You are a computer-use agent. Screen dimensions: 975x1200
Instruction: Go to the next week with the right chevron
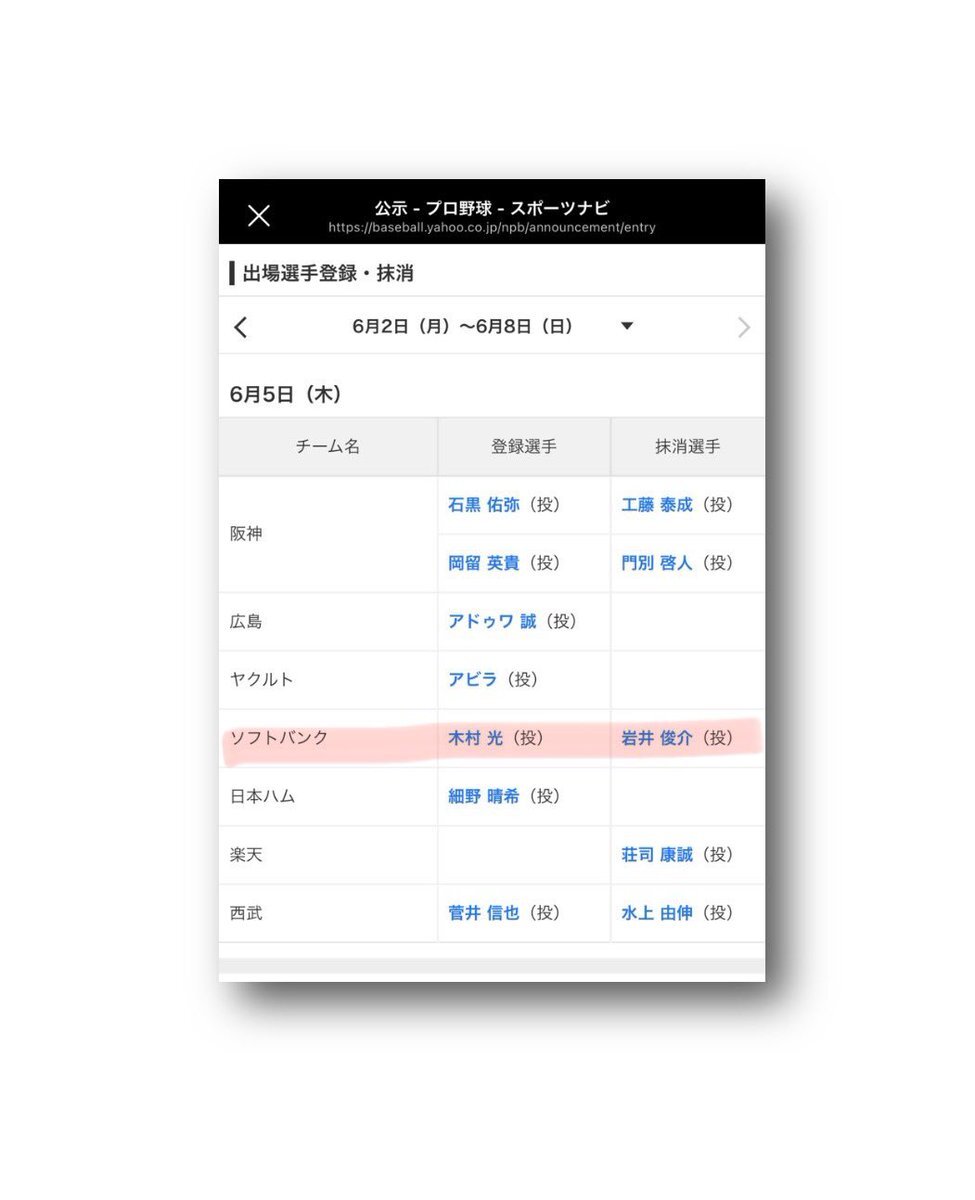click(743, 327)
